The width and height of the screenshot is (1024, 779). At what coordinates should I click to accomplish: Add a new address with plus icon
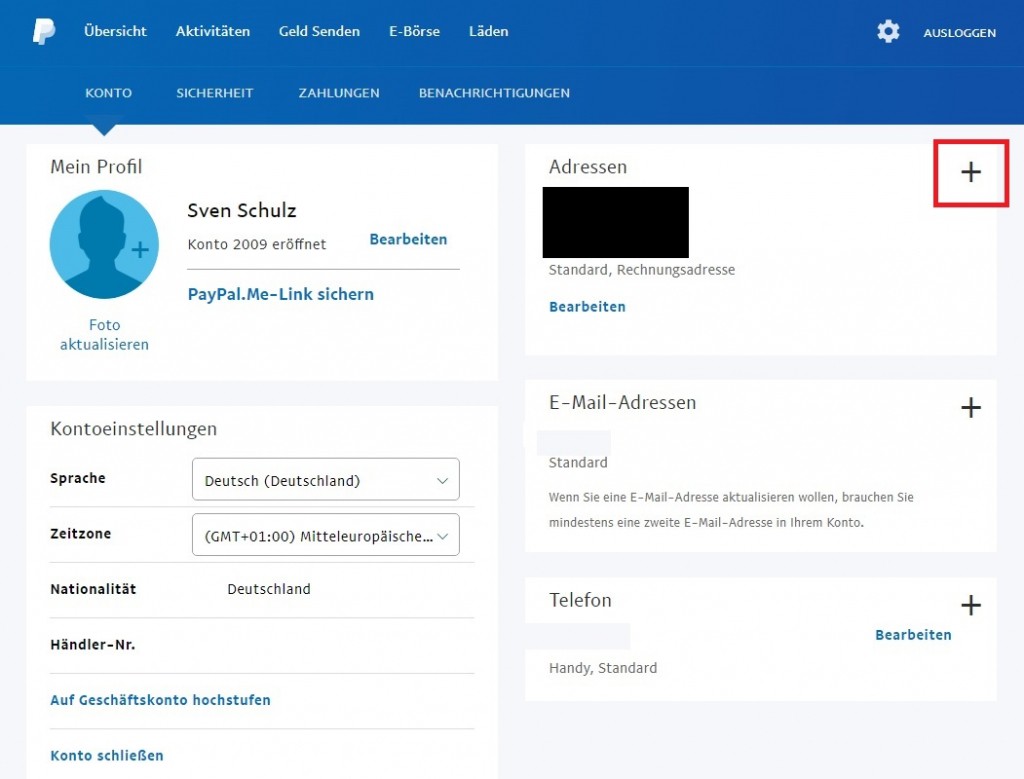click(970, 173)
